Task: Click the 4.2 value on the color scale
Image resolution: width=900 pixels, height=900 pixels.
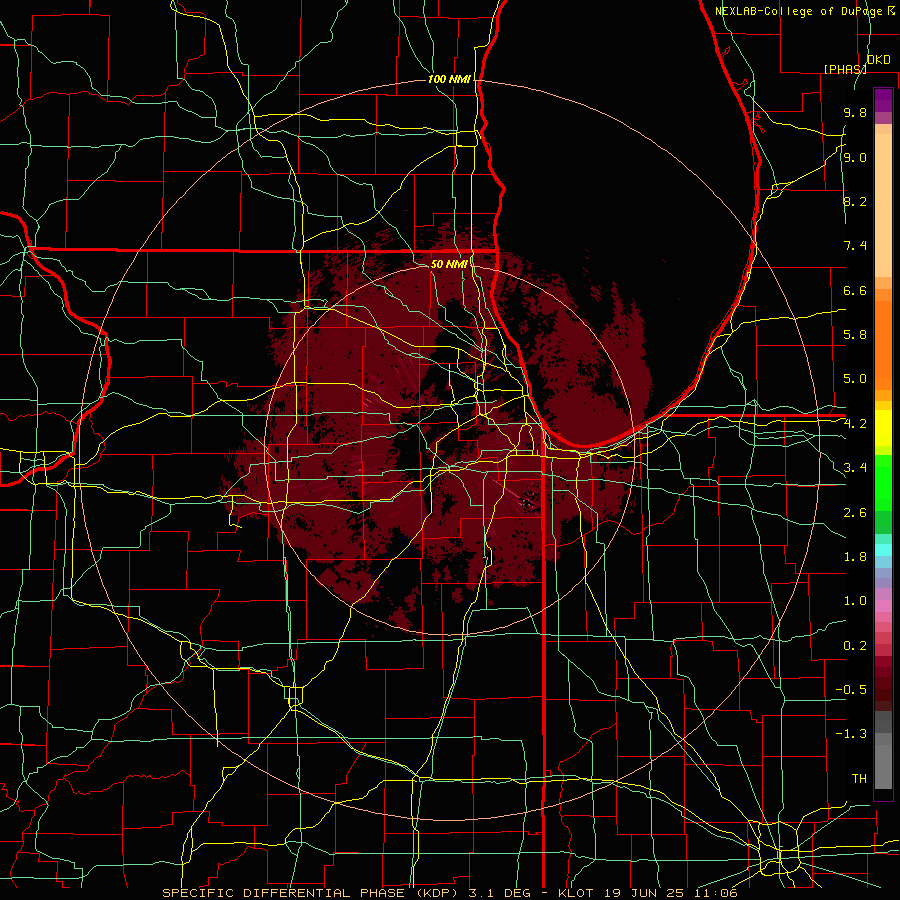Action: click(x=855, y=424)
